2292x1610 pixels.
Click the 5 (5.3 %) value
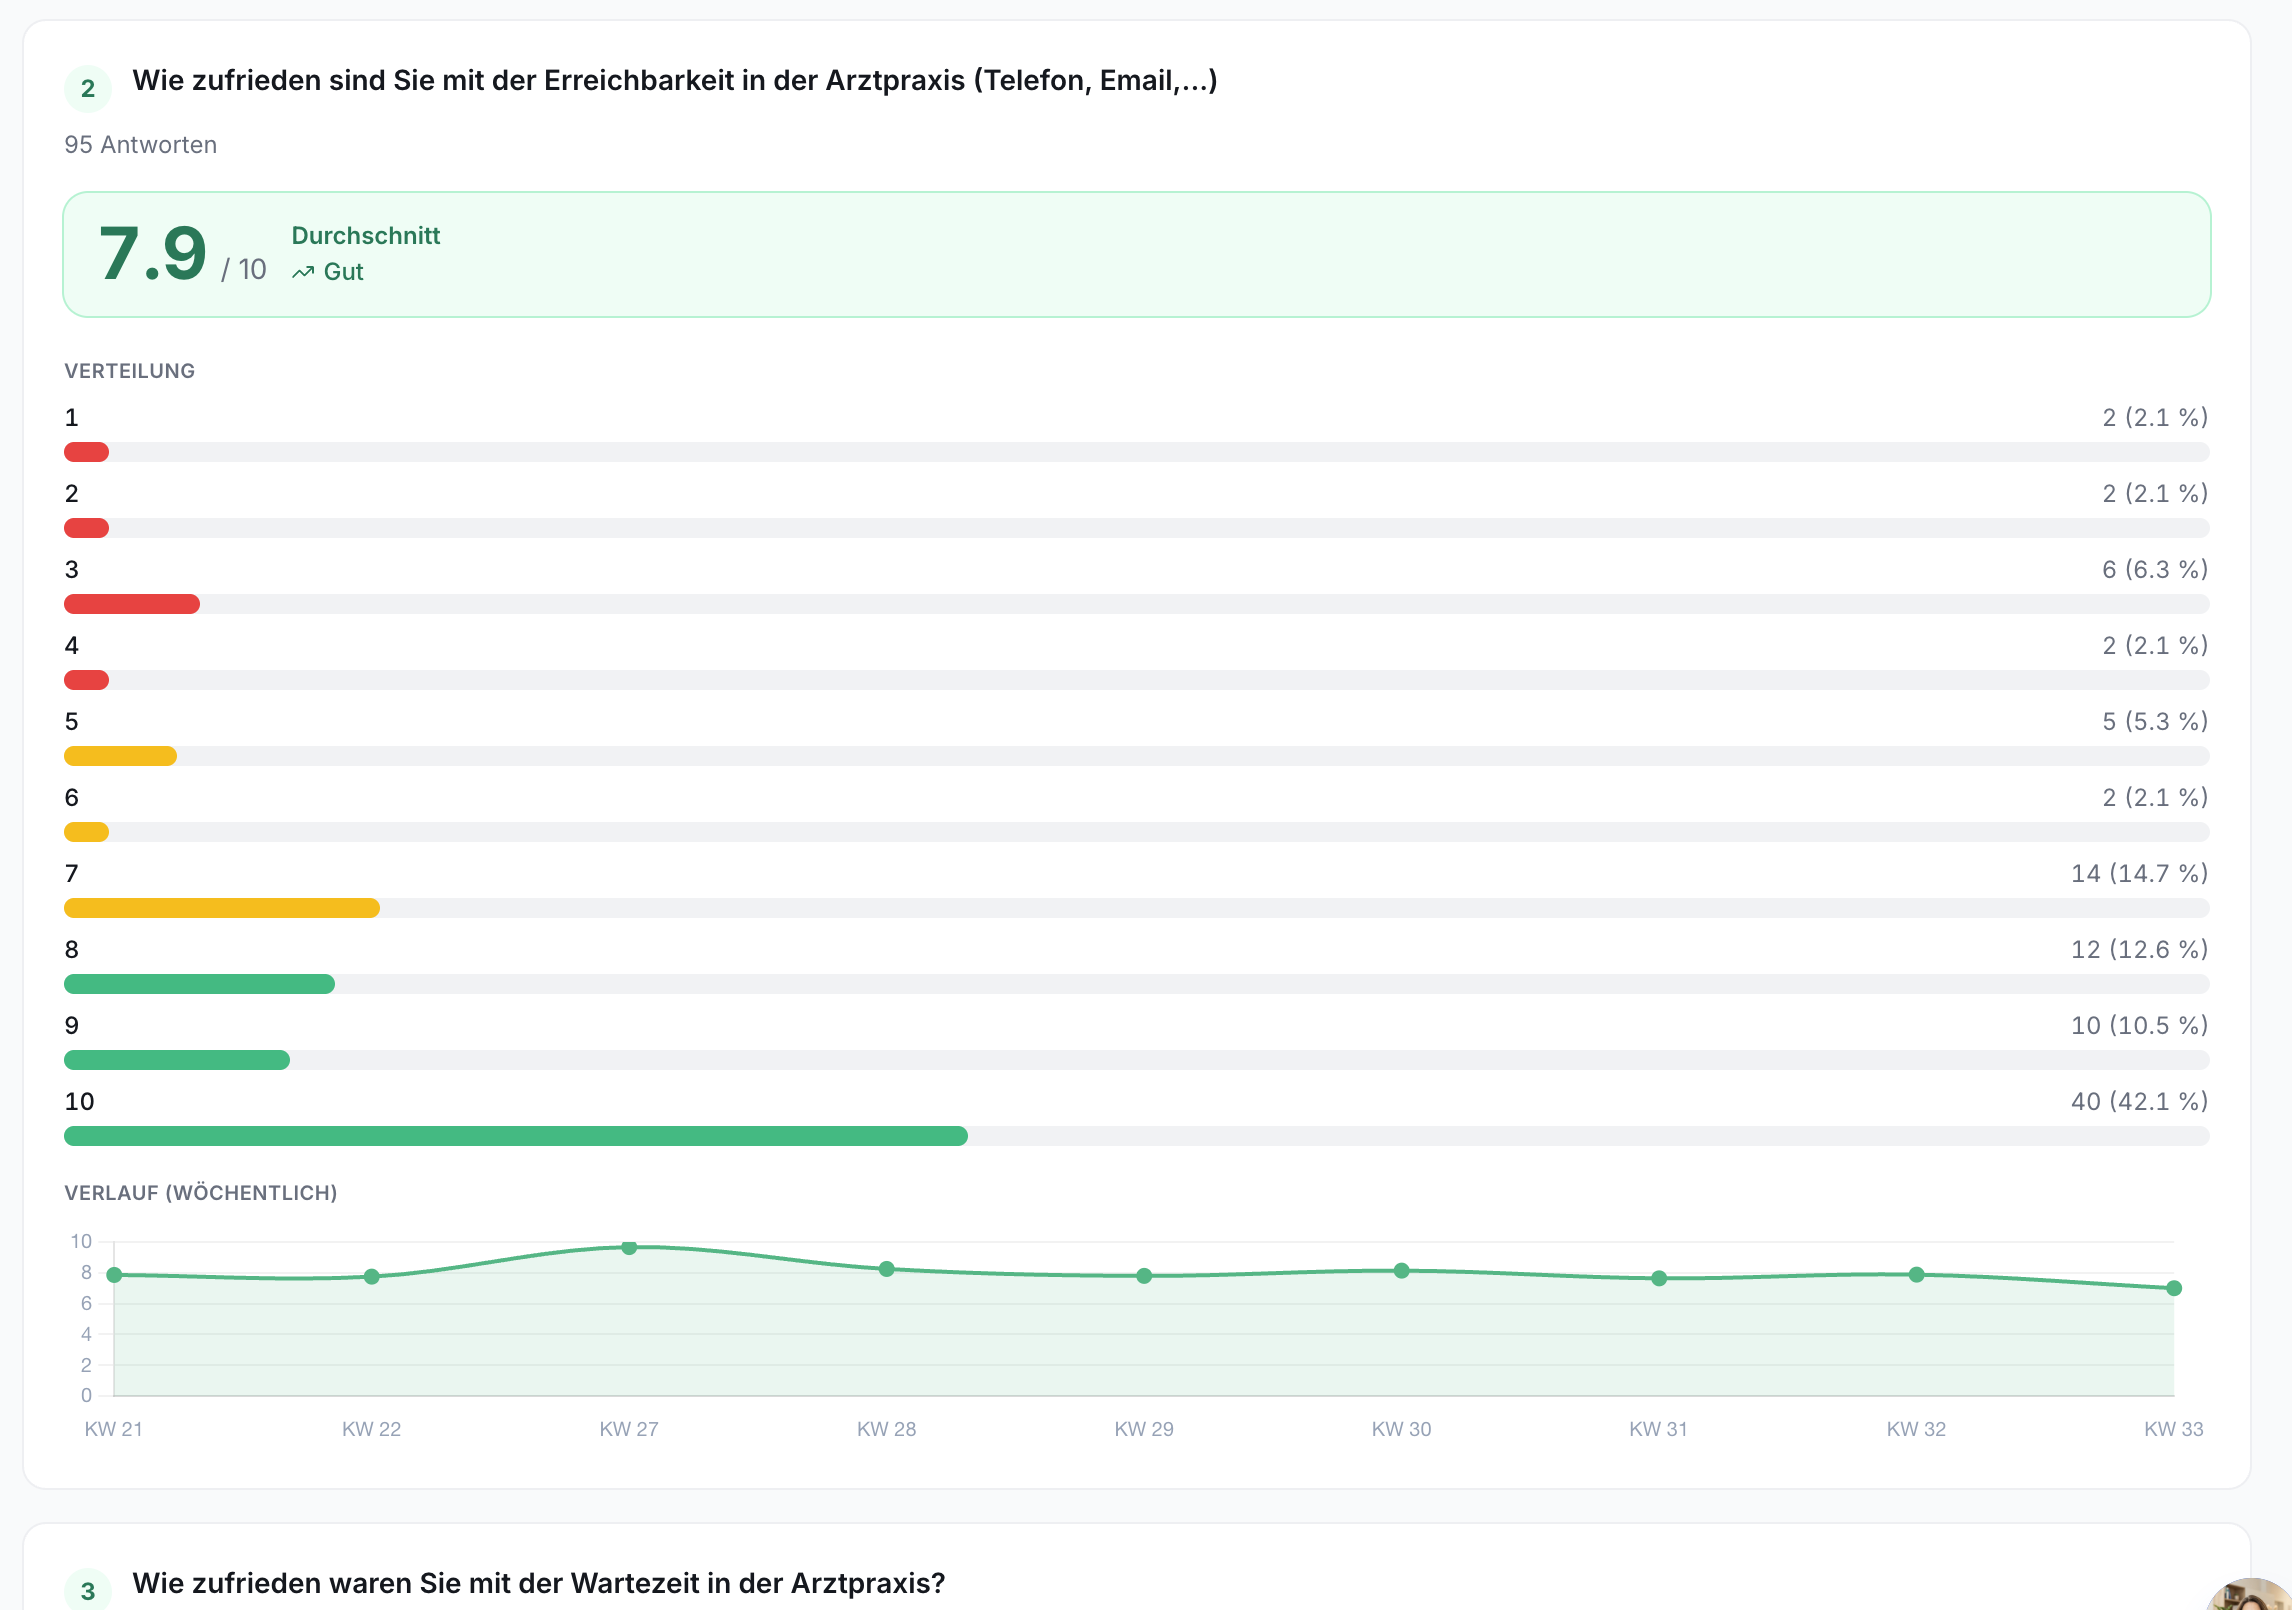coord(2155,722)
